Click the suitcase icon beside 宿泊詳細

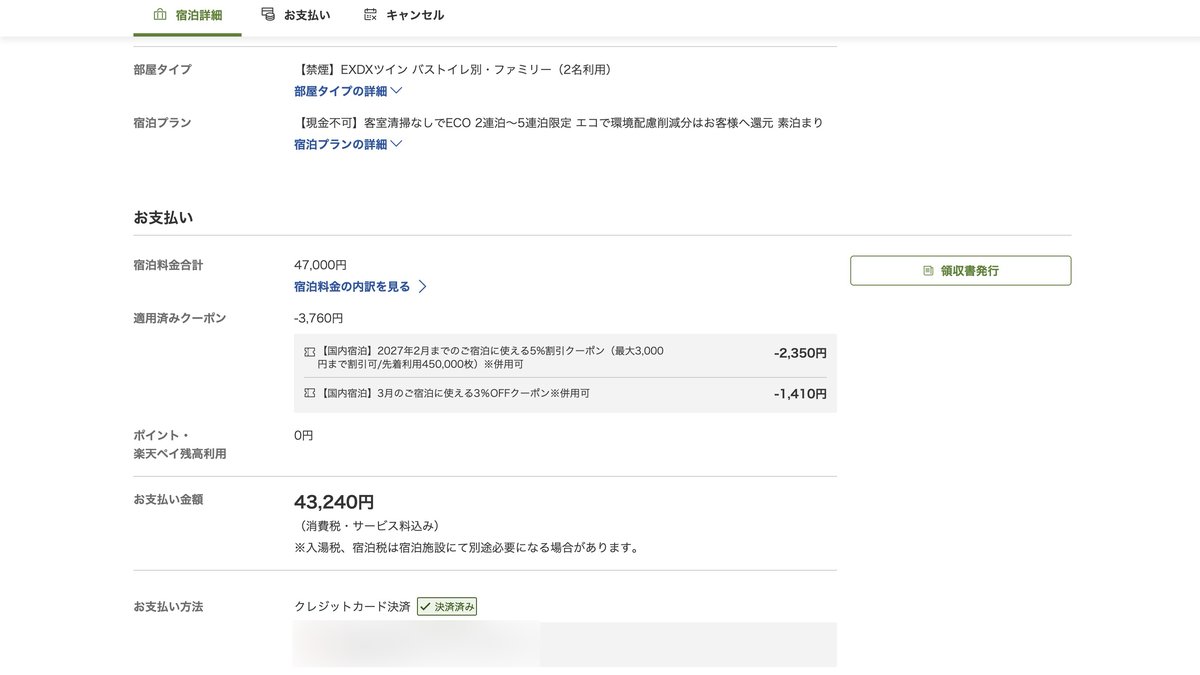point(160,15)
